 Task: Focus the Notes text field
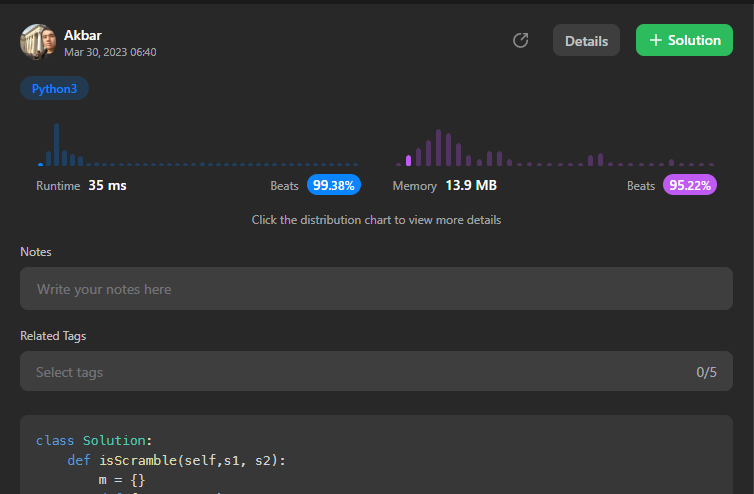click(x=376, y=289)
